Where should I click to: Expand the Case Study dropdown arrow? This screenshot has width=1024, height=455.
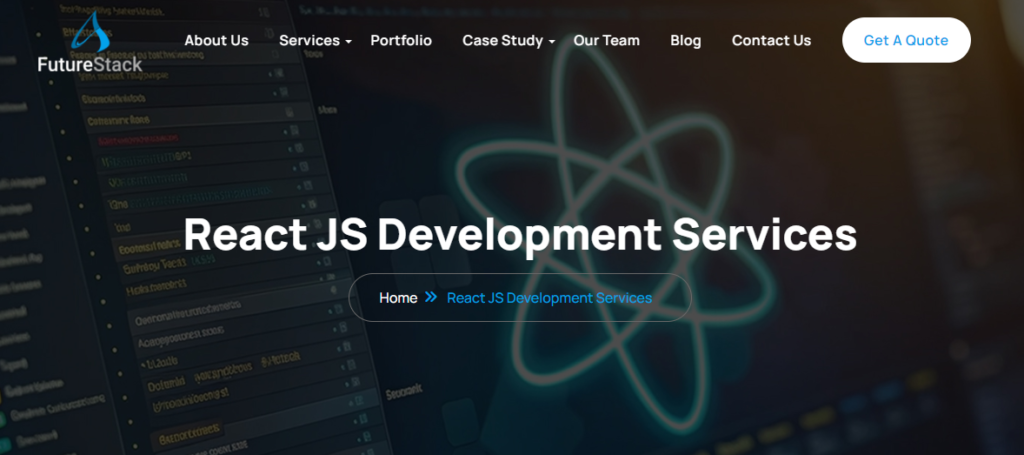552,42
